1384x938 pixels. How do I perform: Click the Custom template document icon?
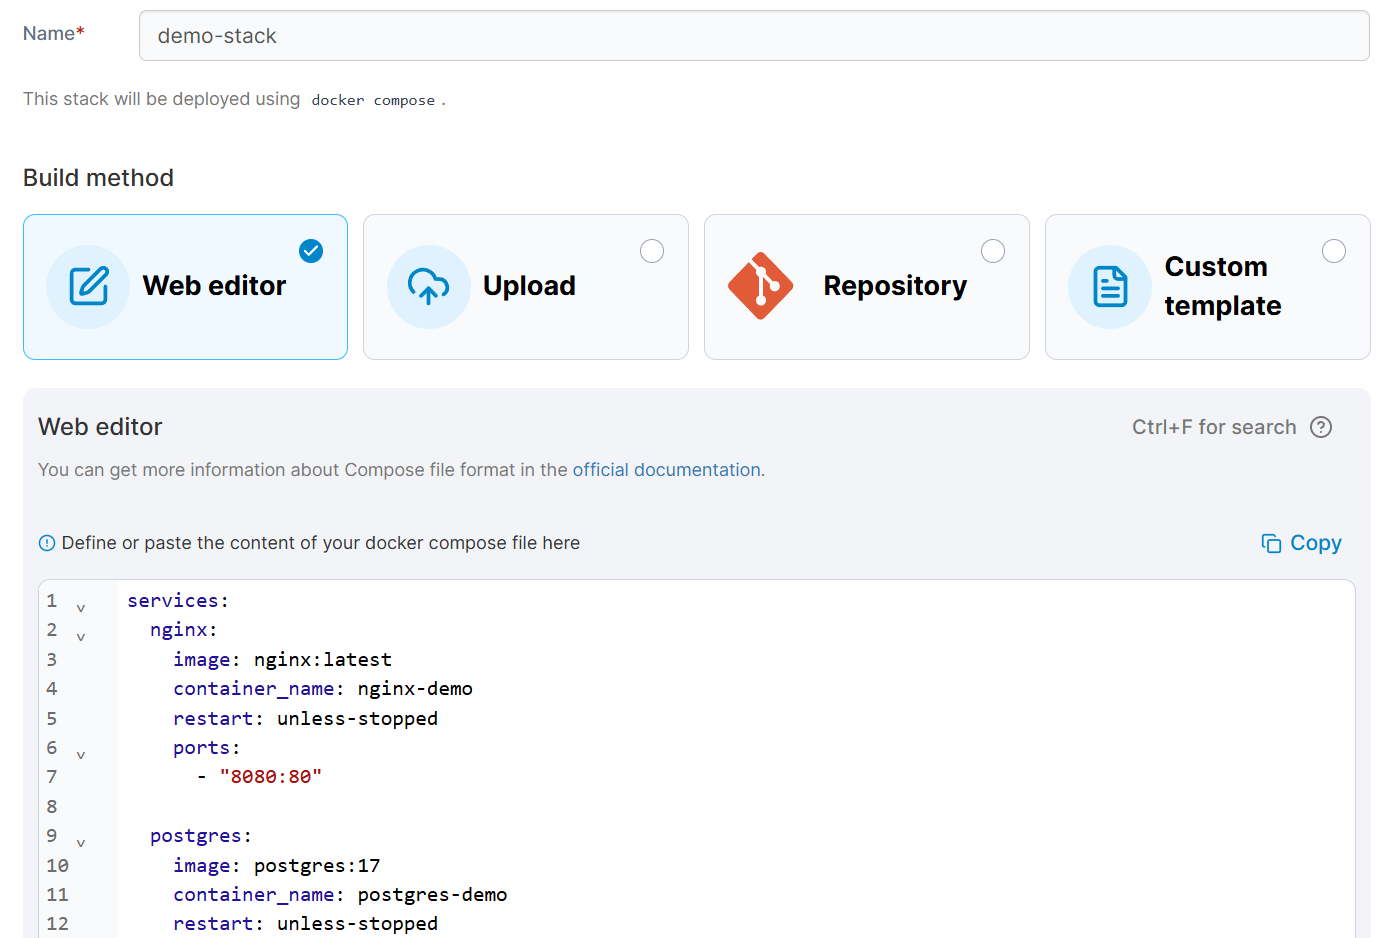(x=1110, y=286)
